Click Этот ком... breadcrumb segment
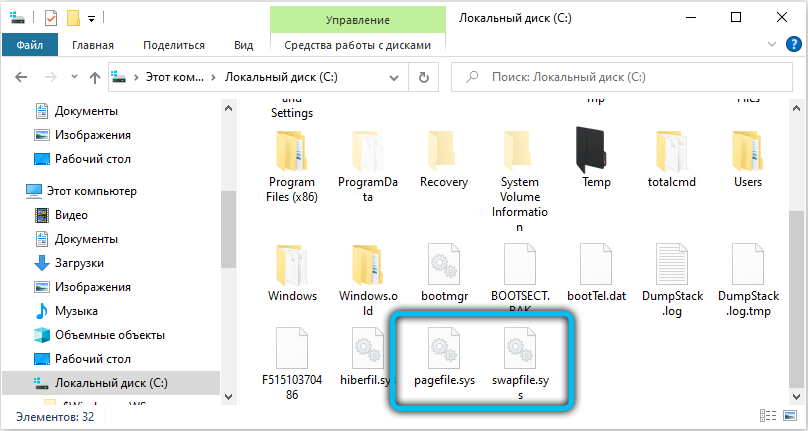 pos(175,77)
